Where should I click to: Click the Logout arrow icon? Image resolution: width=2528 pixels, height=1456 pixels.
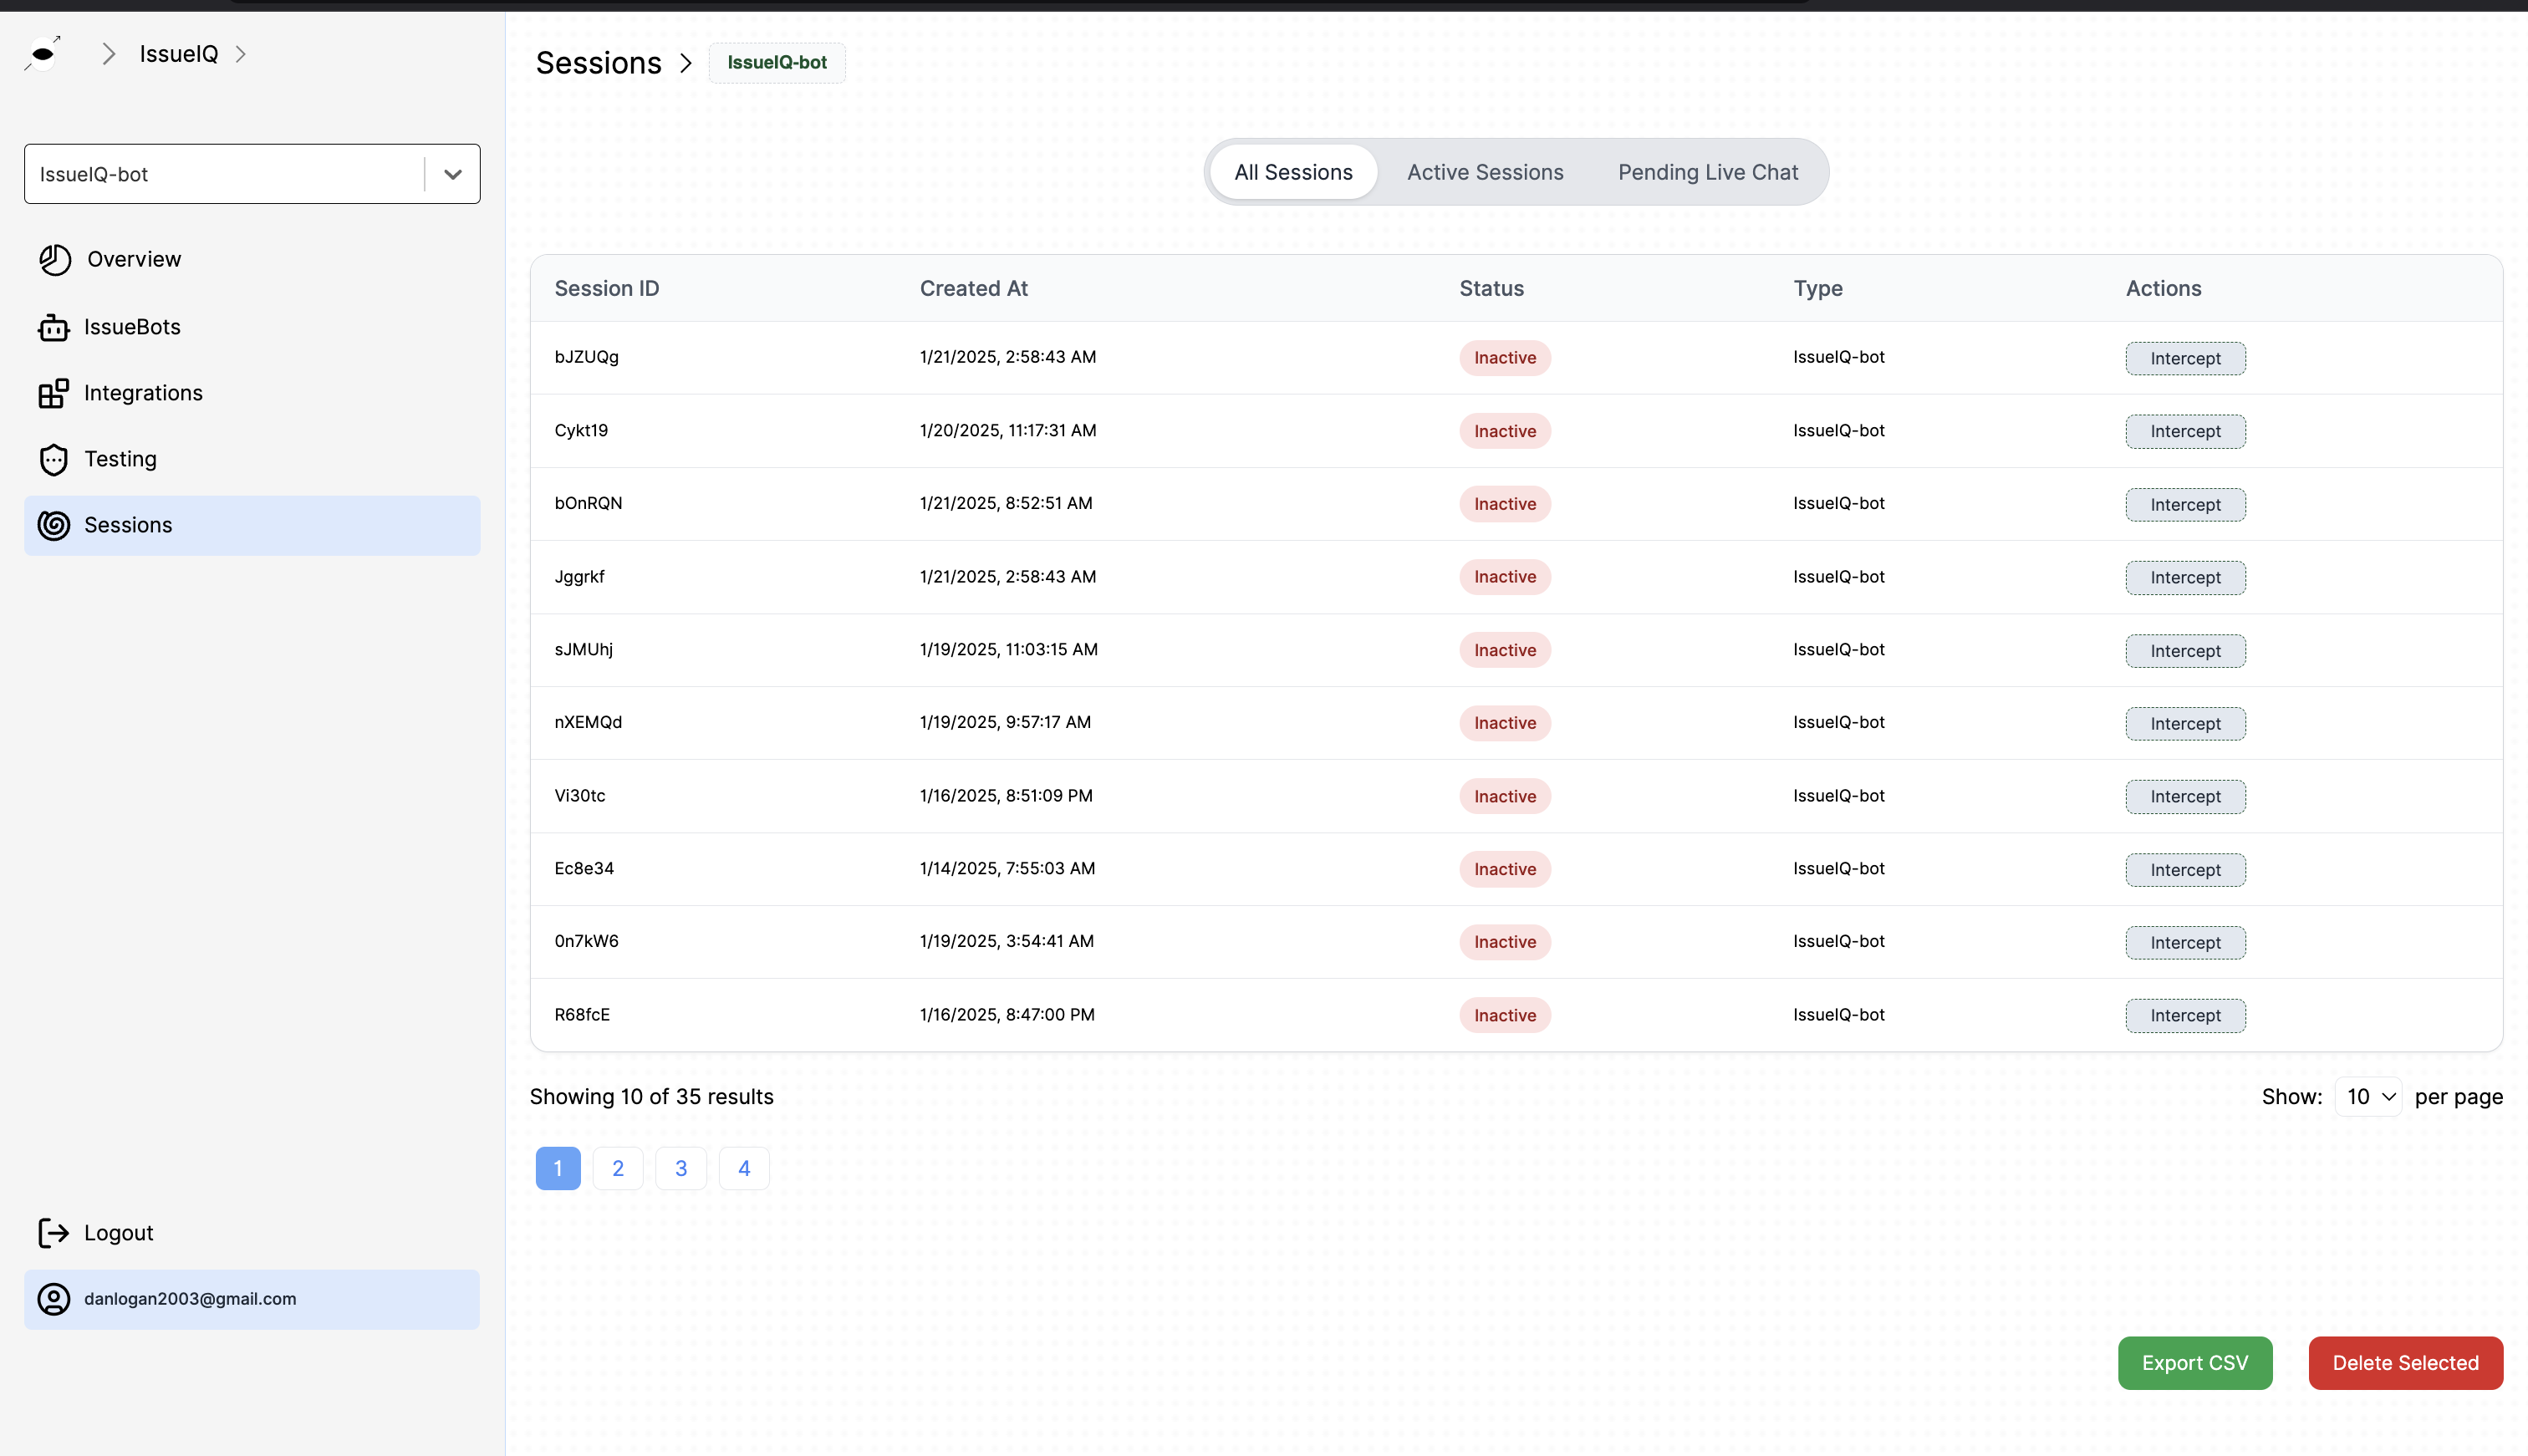[x=53, y=1232]
